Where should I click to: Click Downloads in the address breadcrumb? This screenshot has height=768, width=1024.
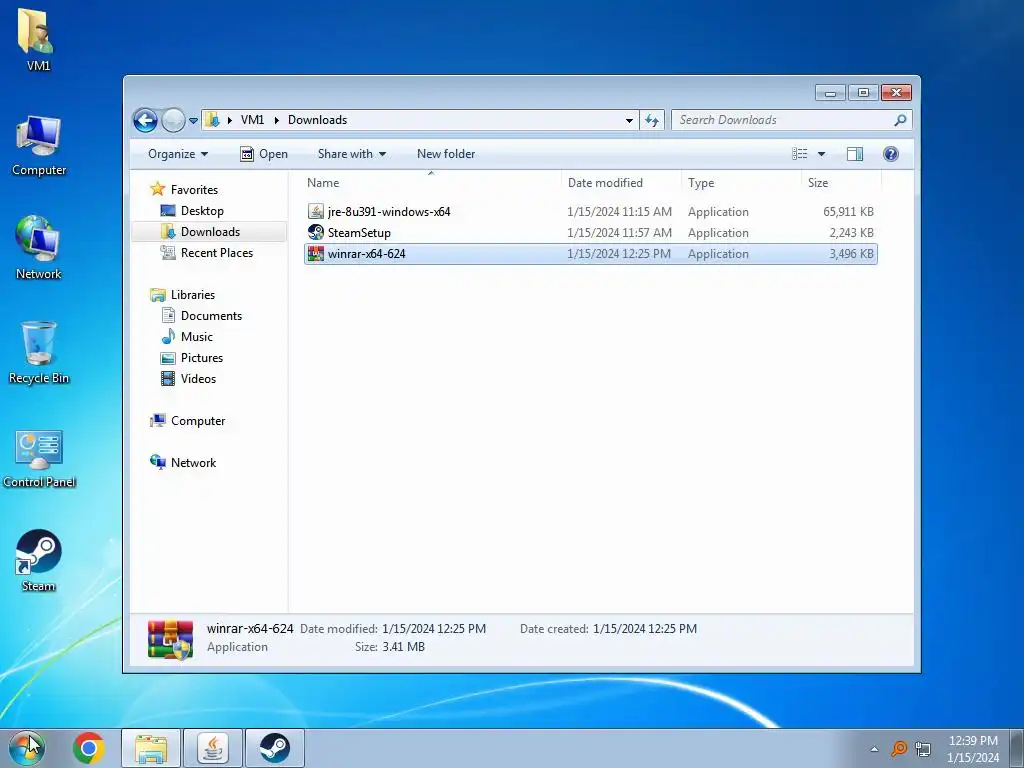317,120
